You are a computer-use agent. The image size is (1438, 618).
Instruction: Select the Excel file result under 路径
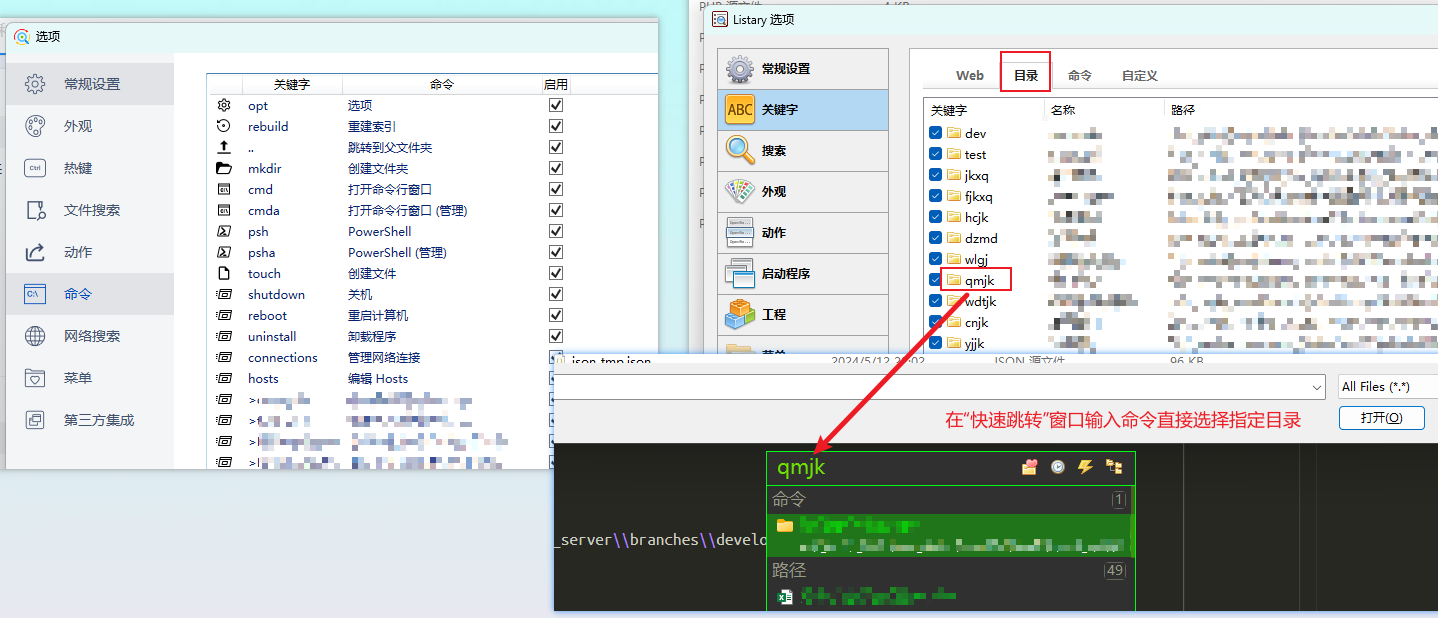pyautogui.click(x=949, y=597)
